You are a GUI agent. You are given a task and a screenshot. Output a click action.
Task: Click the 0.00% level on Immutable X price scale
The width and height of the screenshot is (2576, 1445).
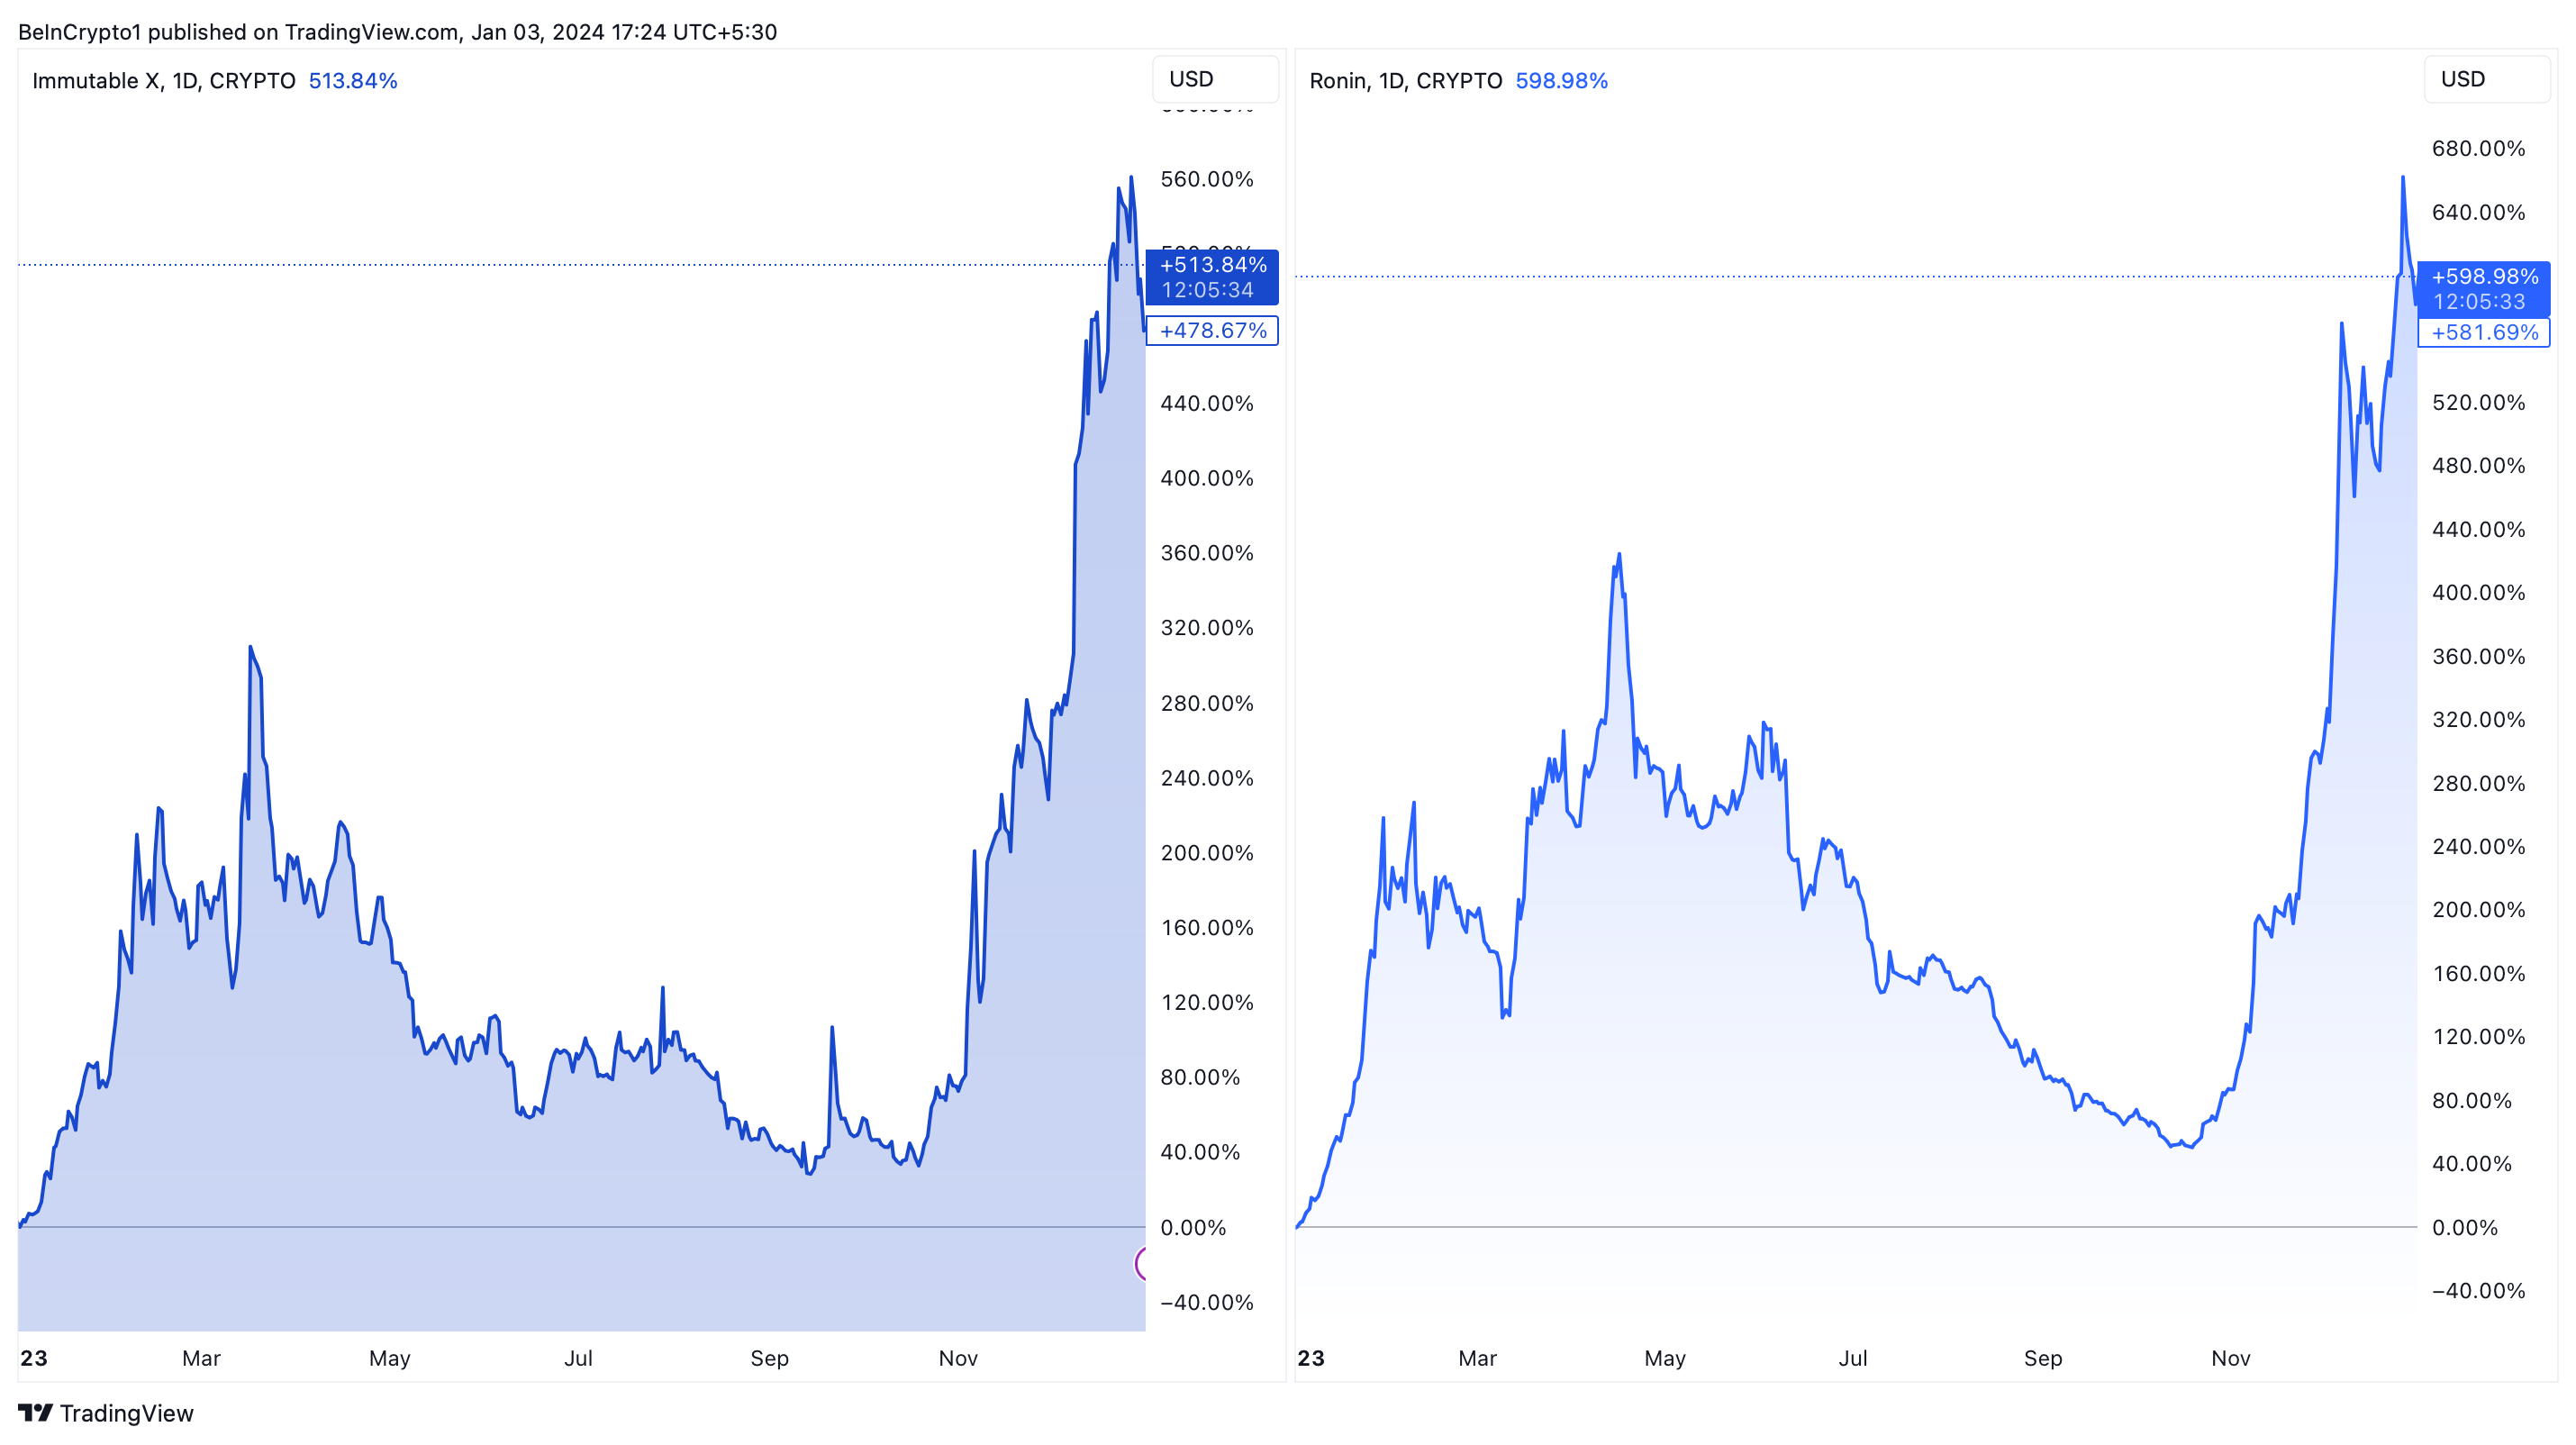click(1192, 1228)
